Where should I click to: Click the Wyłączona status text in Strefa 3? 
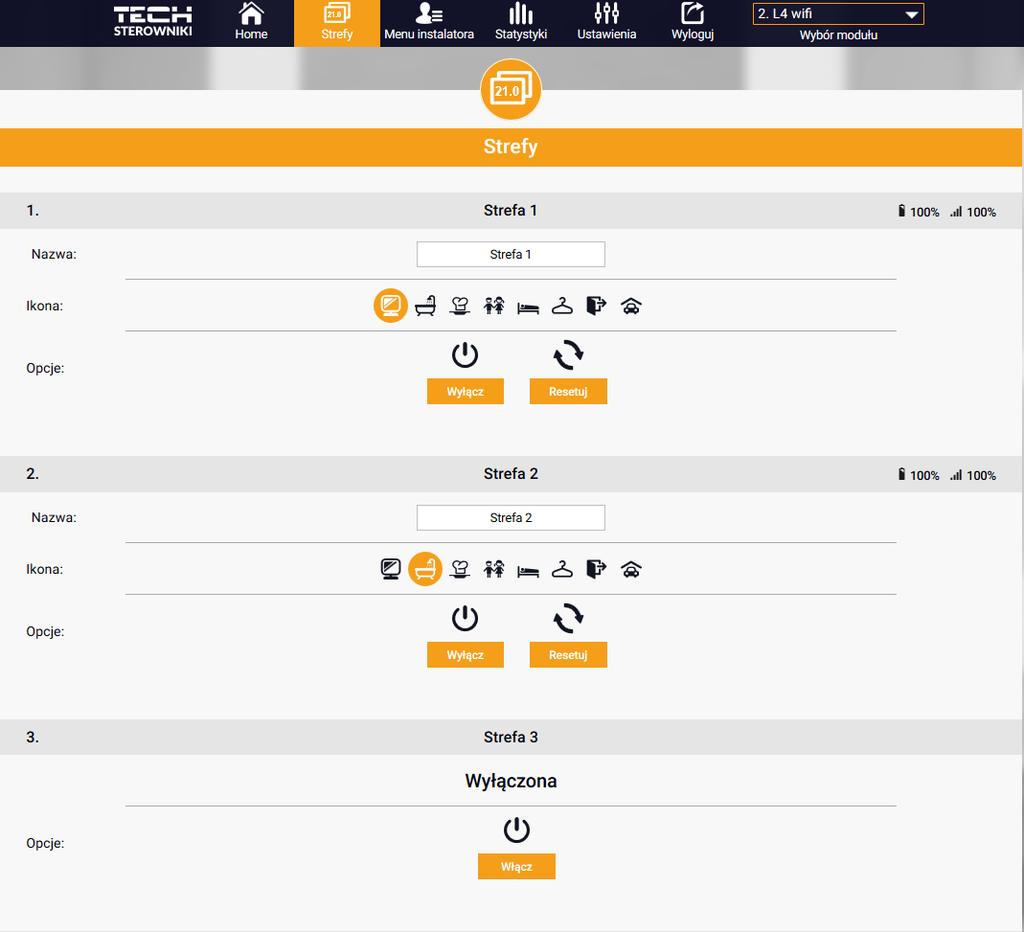pos(511,780)
